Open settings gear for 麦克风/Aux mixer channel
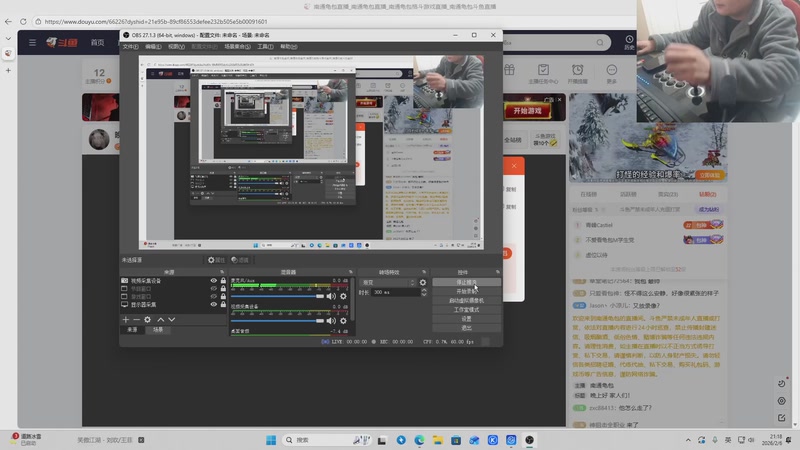 click(343, 296)
